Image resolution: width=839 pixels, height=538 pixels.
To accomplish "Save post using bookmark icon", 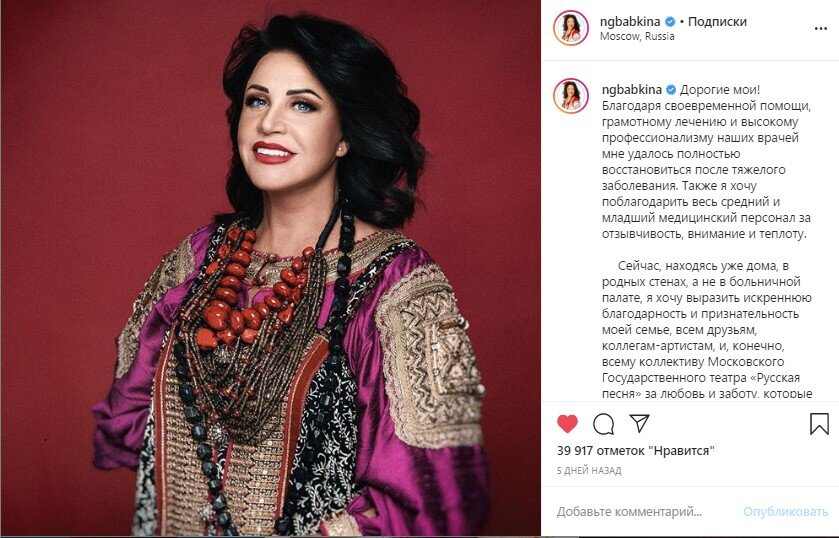I will coord(819,423).
